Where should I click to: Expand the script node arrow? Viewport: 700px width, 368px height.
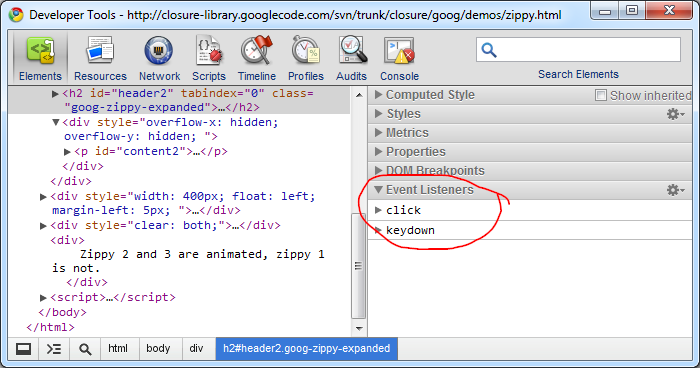click(43, 298)
